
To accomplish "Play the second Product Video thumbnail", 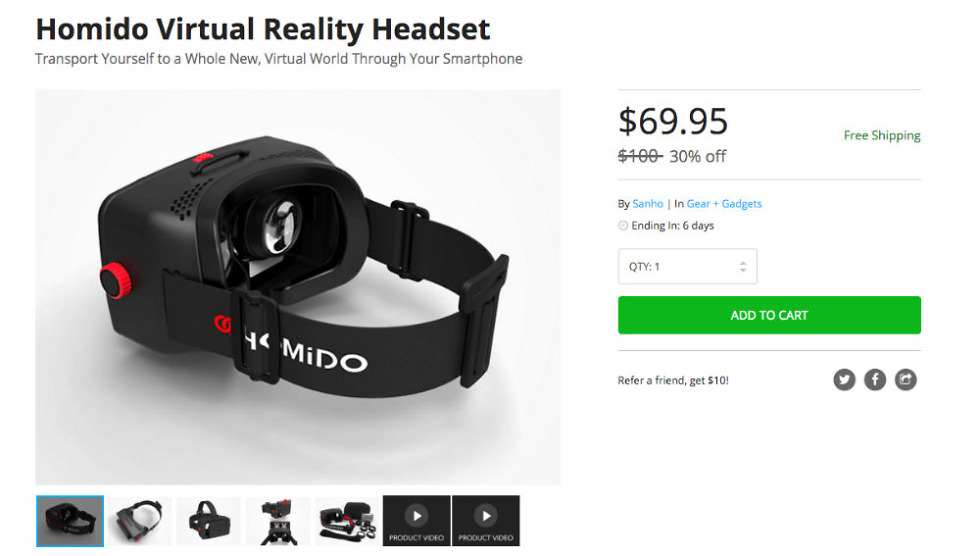I will 486,520.
